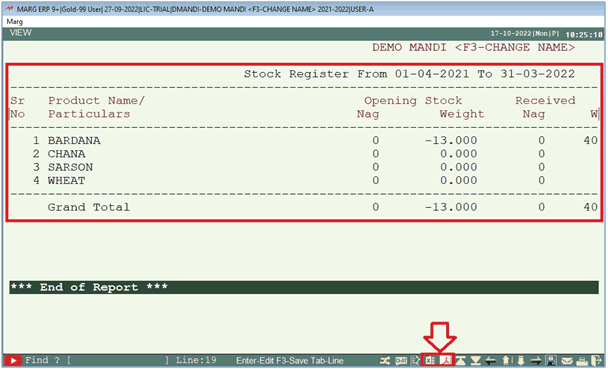This screenshot has height=369, width=608.
Task: Click the down arrow navigation icon
Action: [x=521, y=361]
